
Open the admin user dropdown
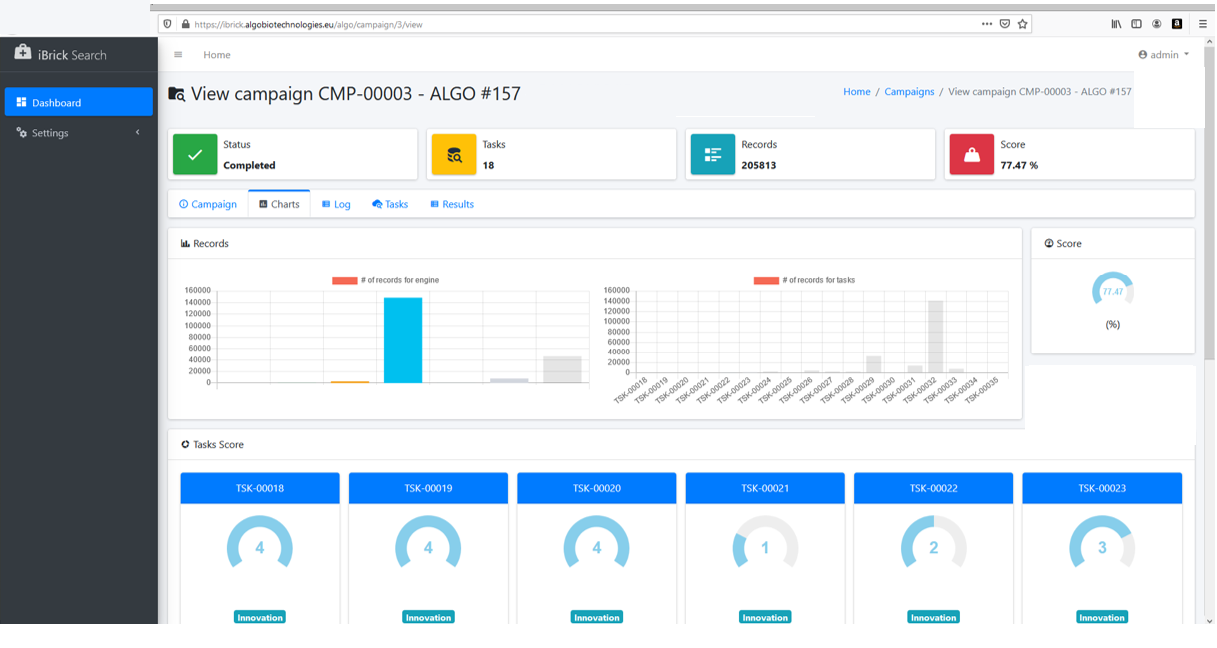pos(1164,55)
